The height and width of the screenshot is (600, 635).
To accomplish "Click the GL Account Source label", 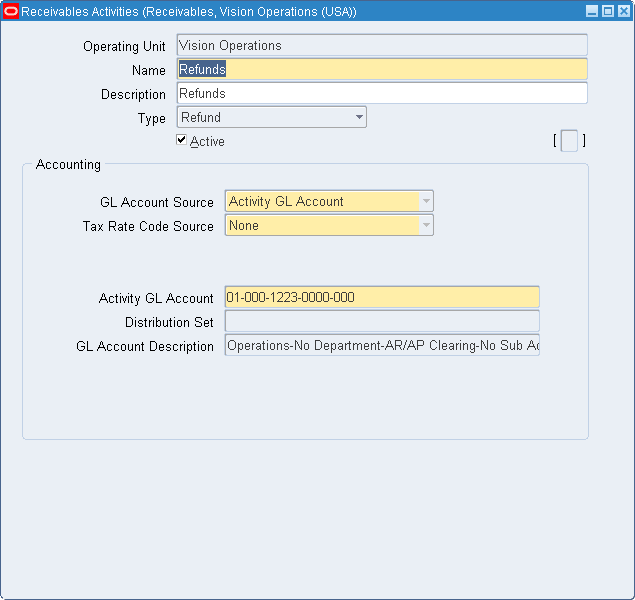I will pos(157,202).
